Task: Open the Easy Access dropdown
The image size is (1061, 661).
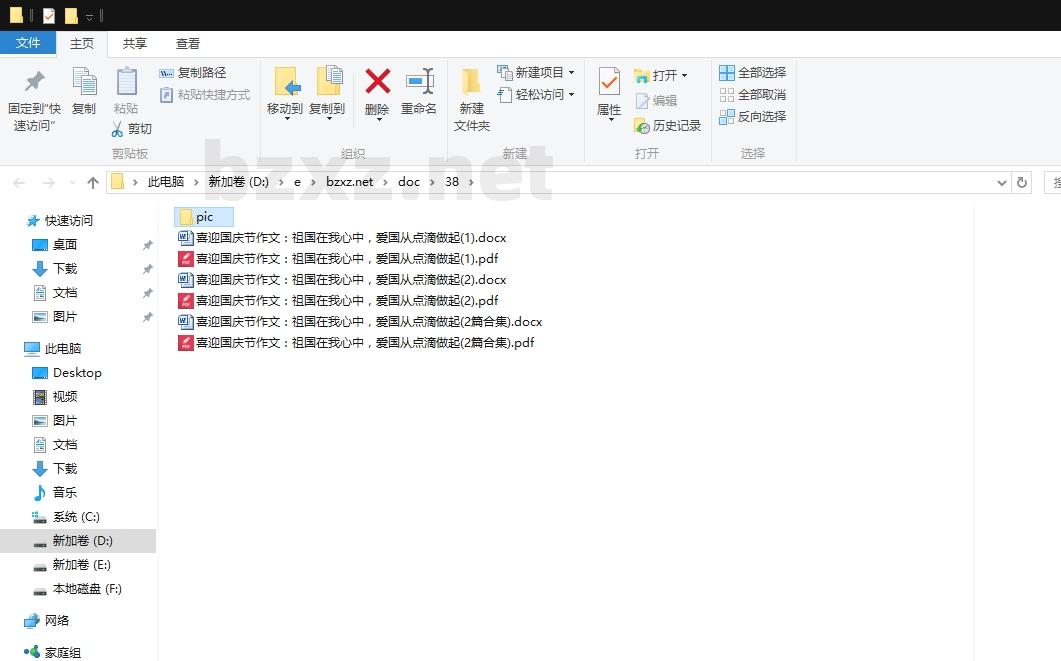Action: coord(571,95)
